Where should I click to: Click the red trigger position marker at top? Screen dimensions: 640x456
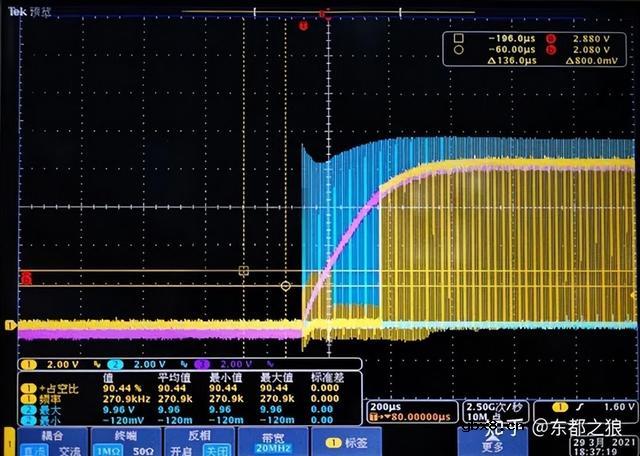point(323,13)
